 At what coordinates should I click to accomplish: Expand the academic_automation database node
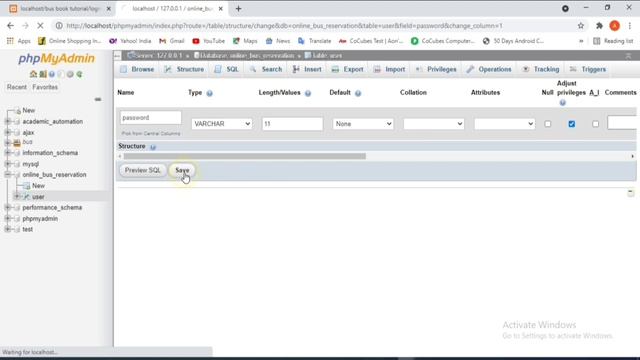(x=7, y=121)
